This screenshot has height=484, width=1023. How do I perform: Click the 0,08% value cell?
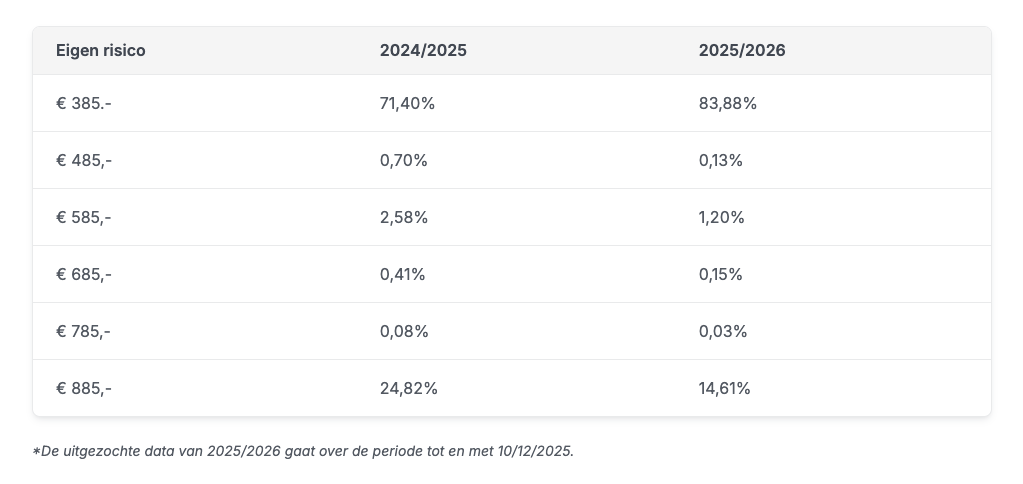pyautogui.click(x=404, y=331)
